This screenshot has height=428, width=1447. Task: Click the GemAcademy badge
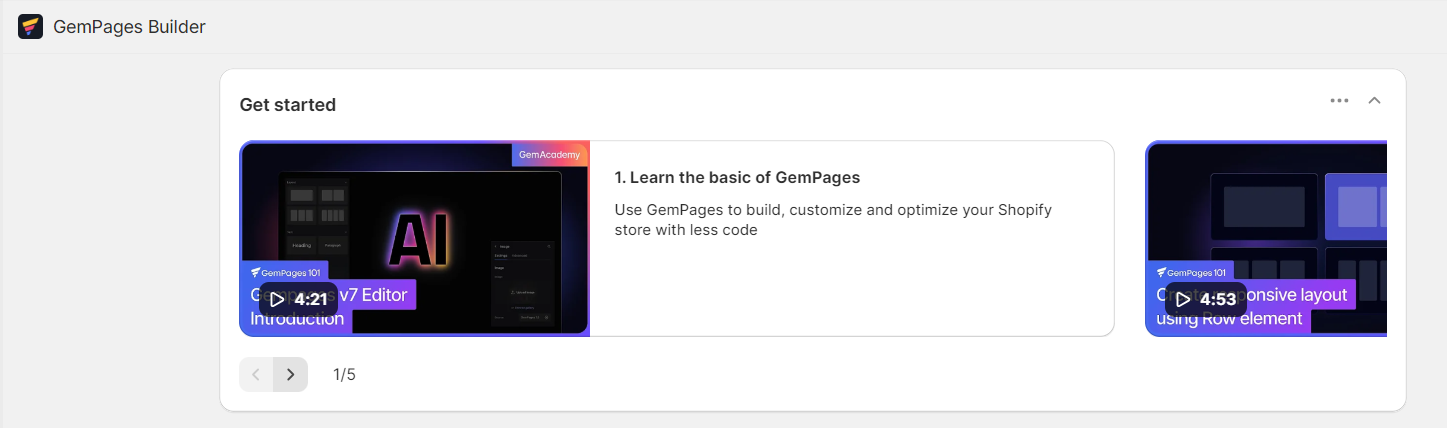point(549,155)
